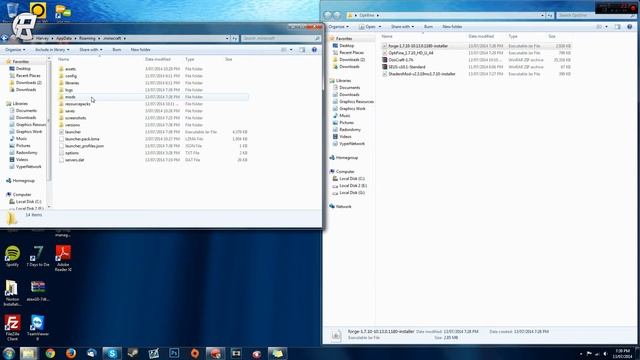Open the mods folder in .minecraft window
The width and height of the screenshot is (640, 360).
[70, 97]
